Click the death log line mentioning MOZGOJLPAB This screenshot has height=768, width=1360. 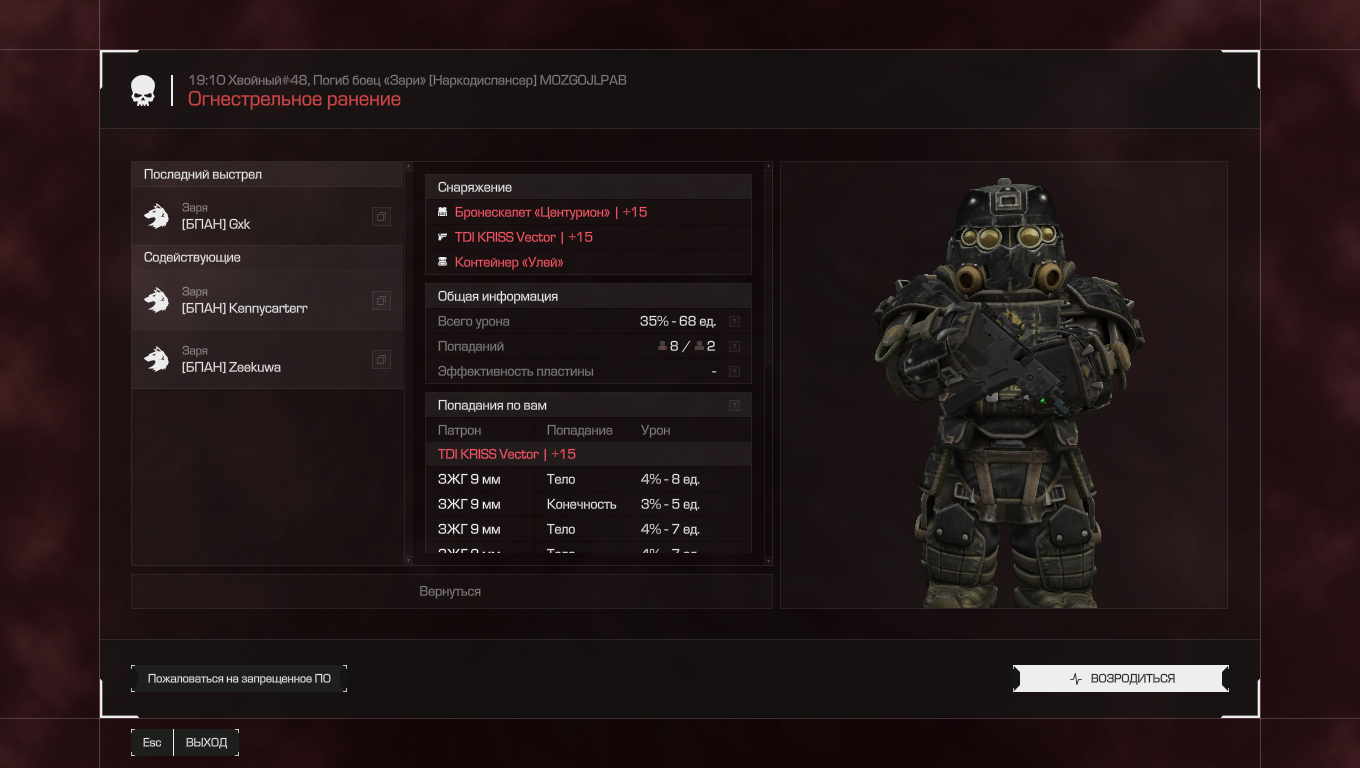408,80
